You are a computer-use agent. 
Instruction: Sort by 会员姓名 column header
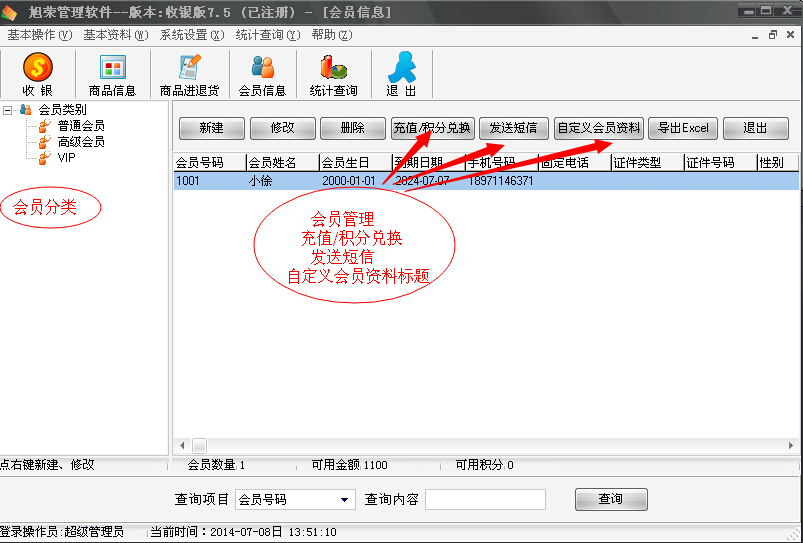283,163
